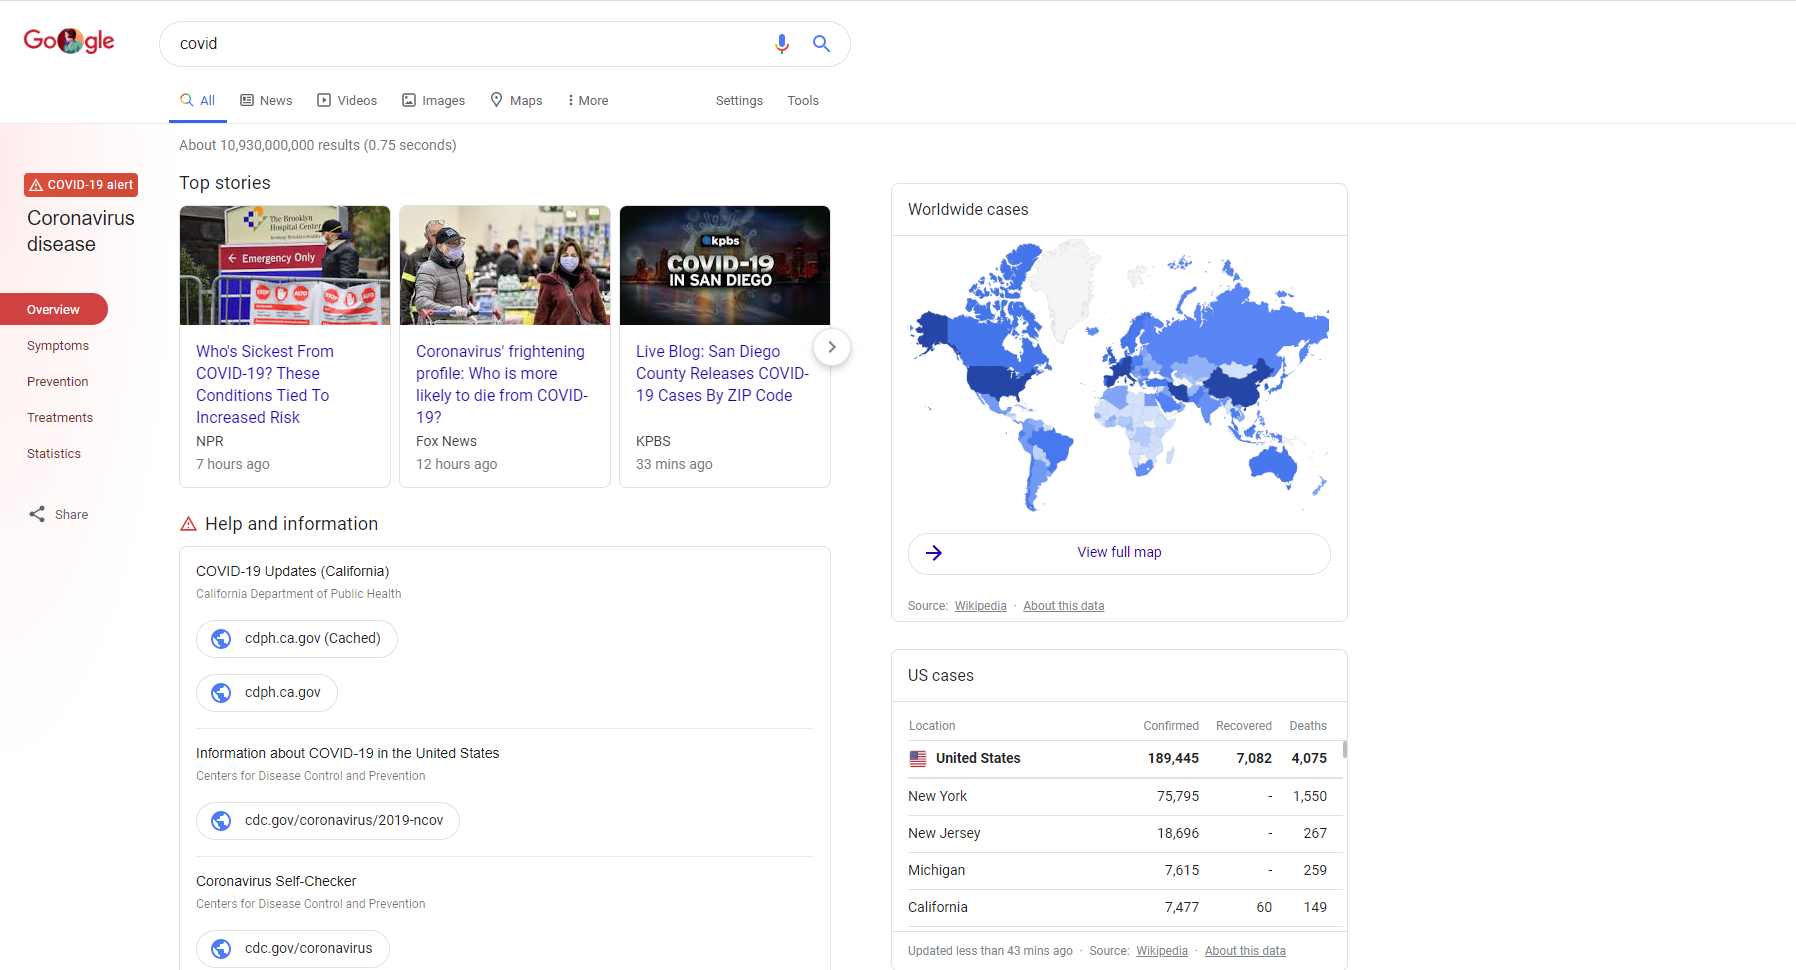Switch to the News tab
Image resolution: width=1796 pixels, height=970 pixels.
coord(266,101)
